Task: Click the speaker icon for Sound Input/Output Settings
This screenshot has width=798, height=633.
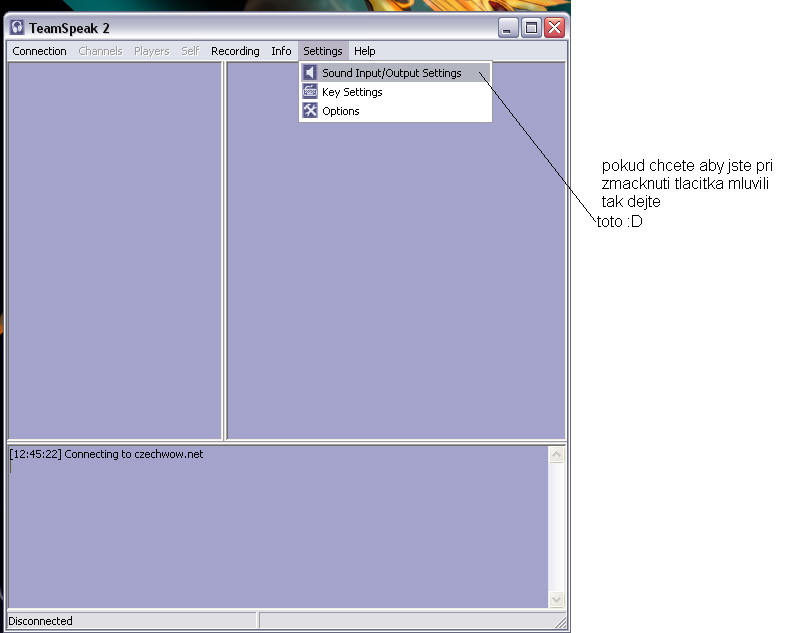Action: 310,73
